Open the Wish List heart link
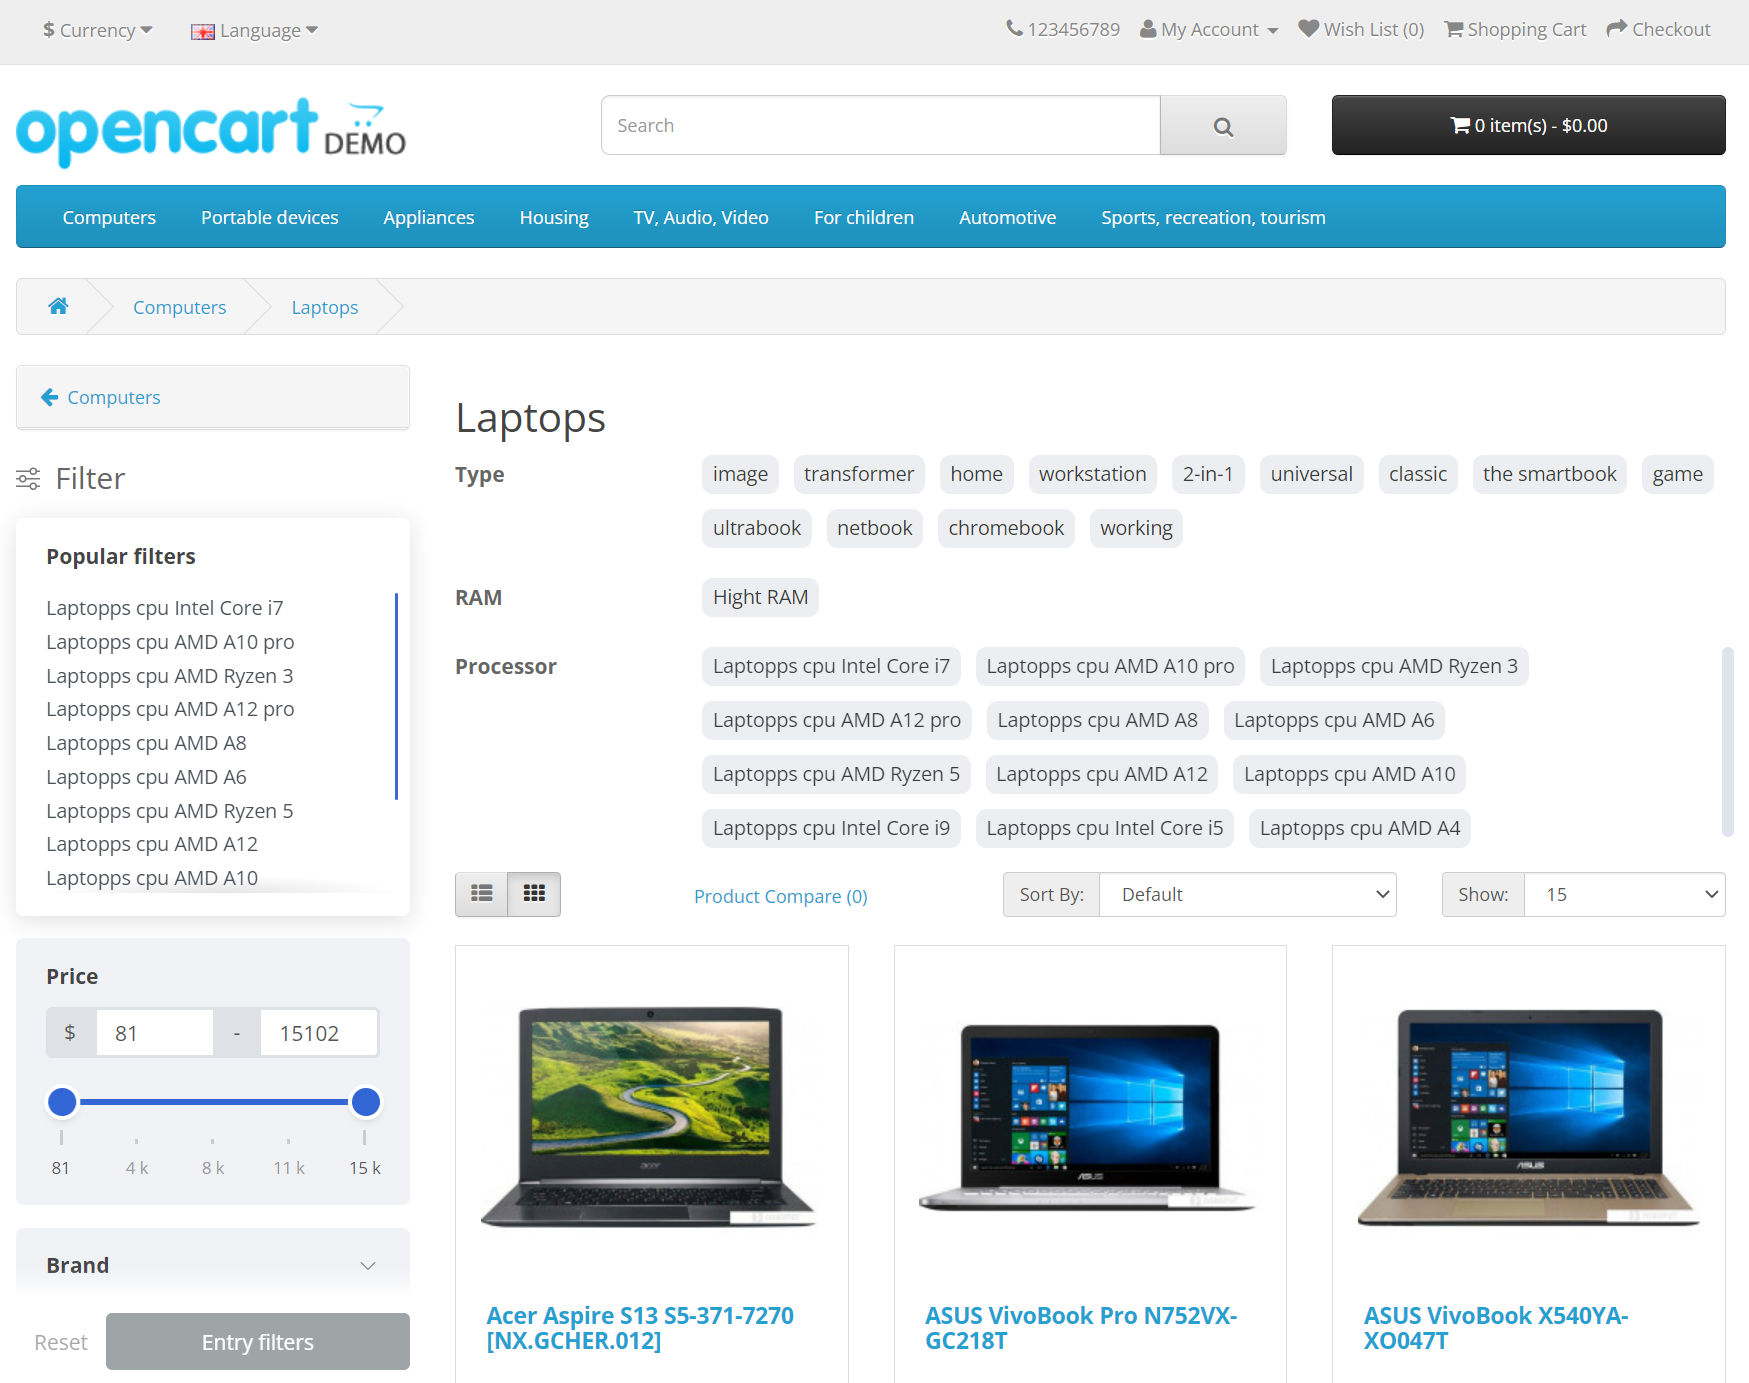Image resolution: width=1749 pixels, height=1383 pixels. click(1361, 29)
